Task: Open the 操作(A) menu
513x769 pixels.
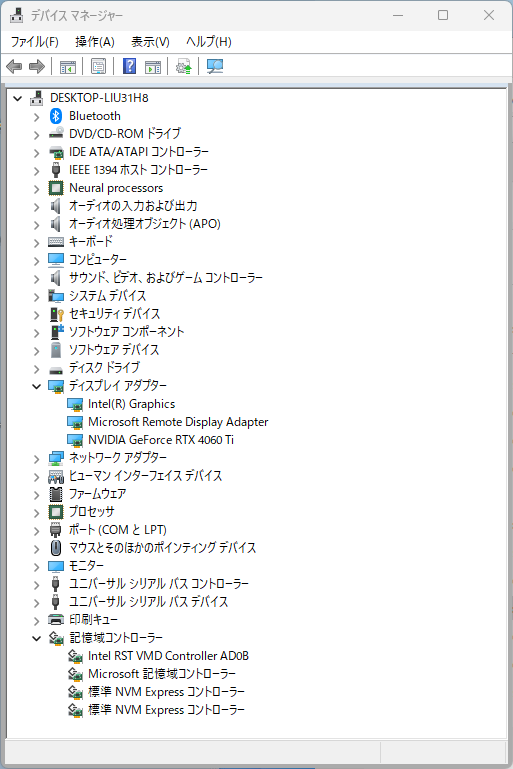Action: tap(95, 42)
